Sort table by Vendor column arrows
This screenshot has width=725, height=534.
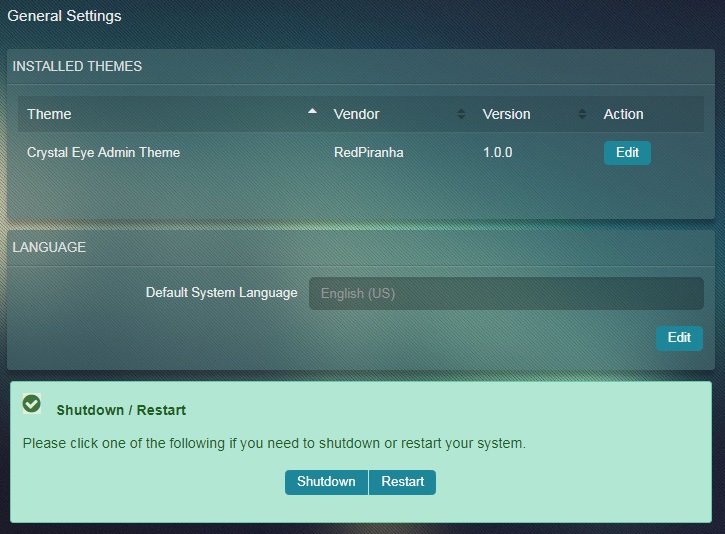pyautogui.click(x=461, y=114)
